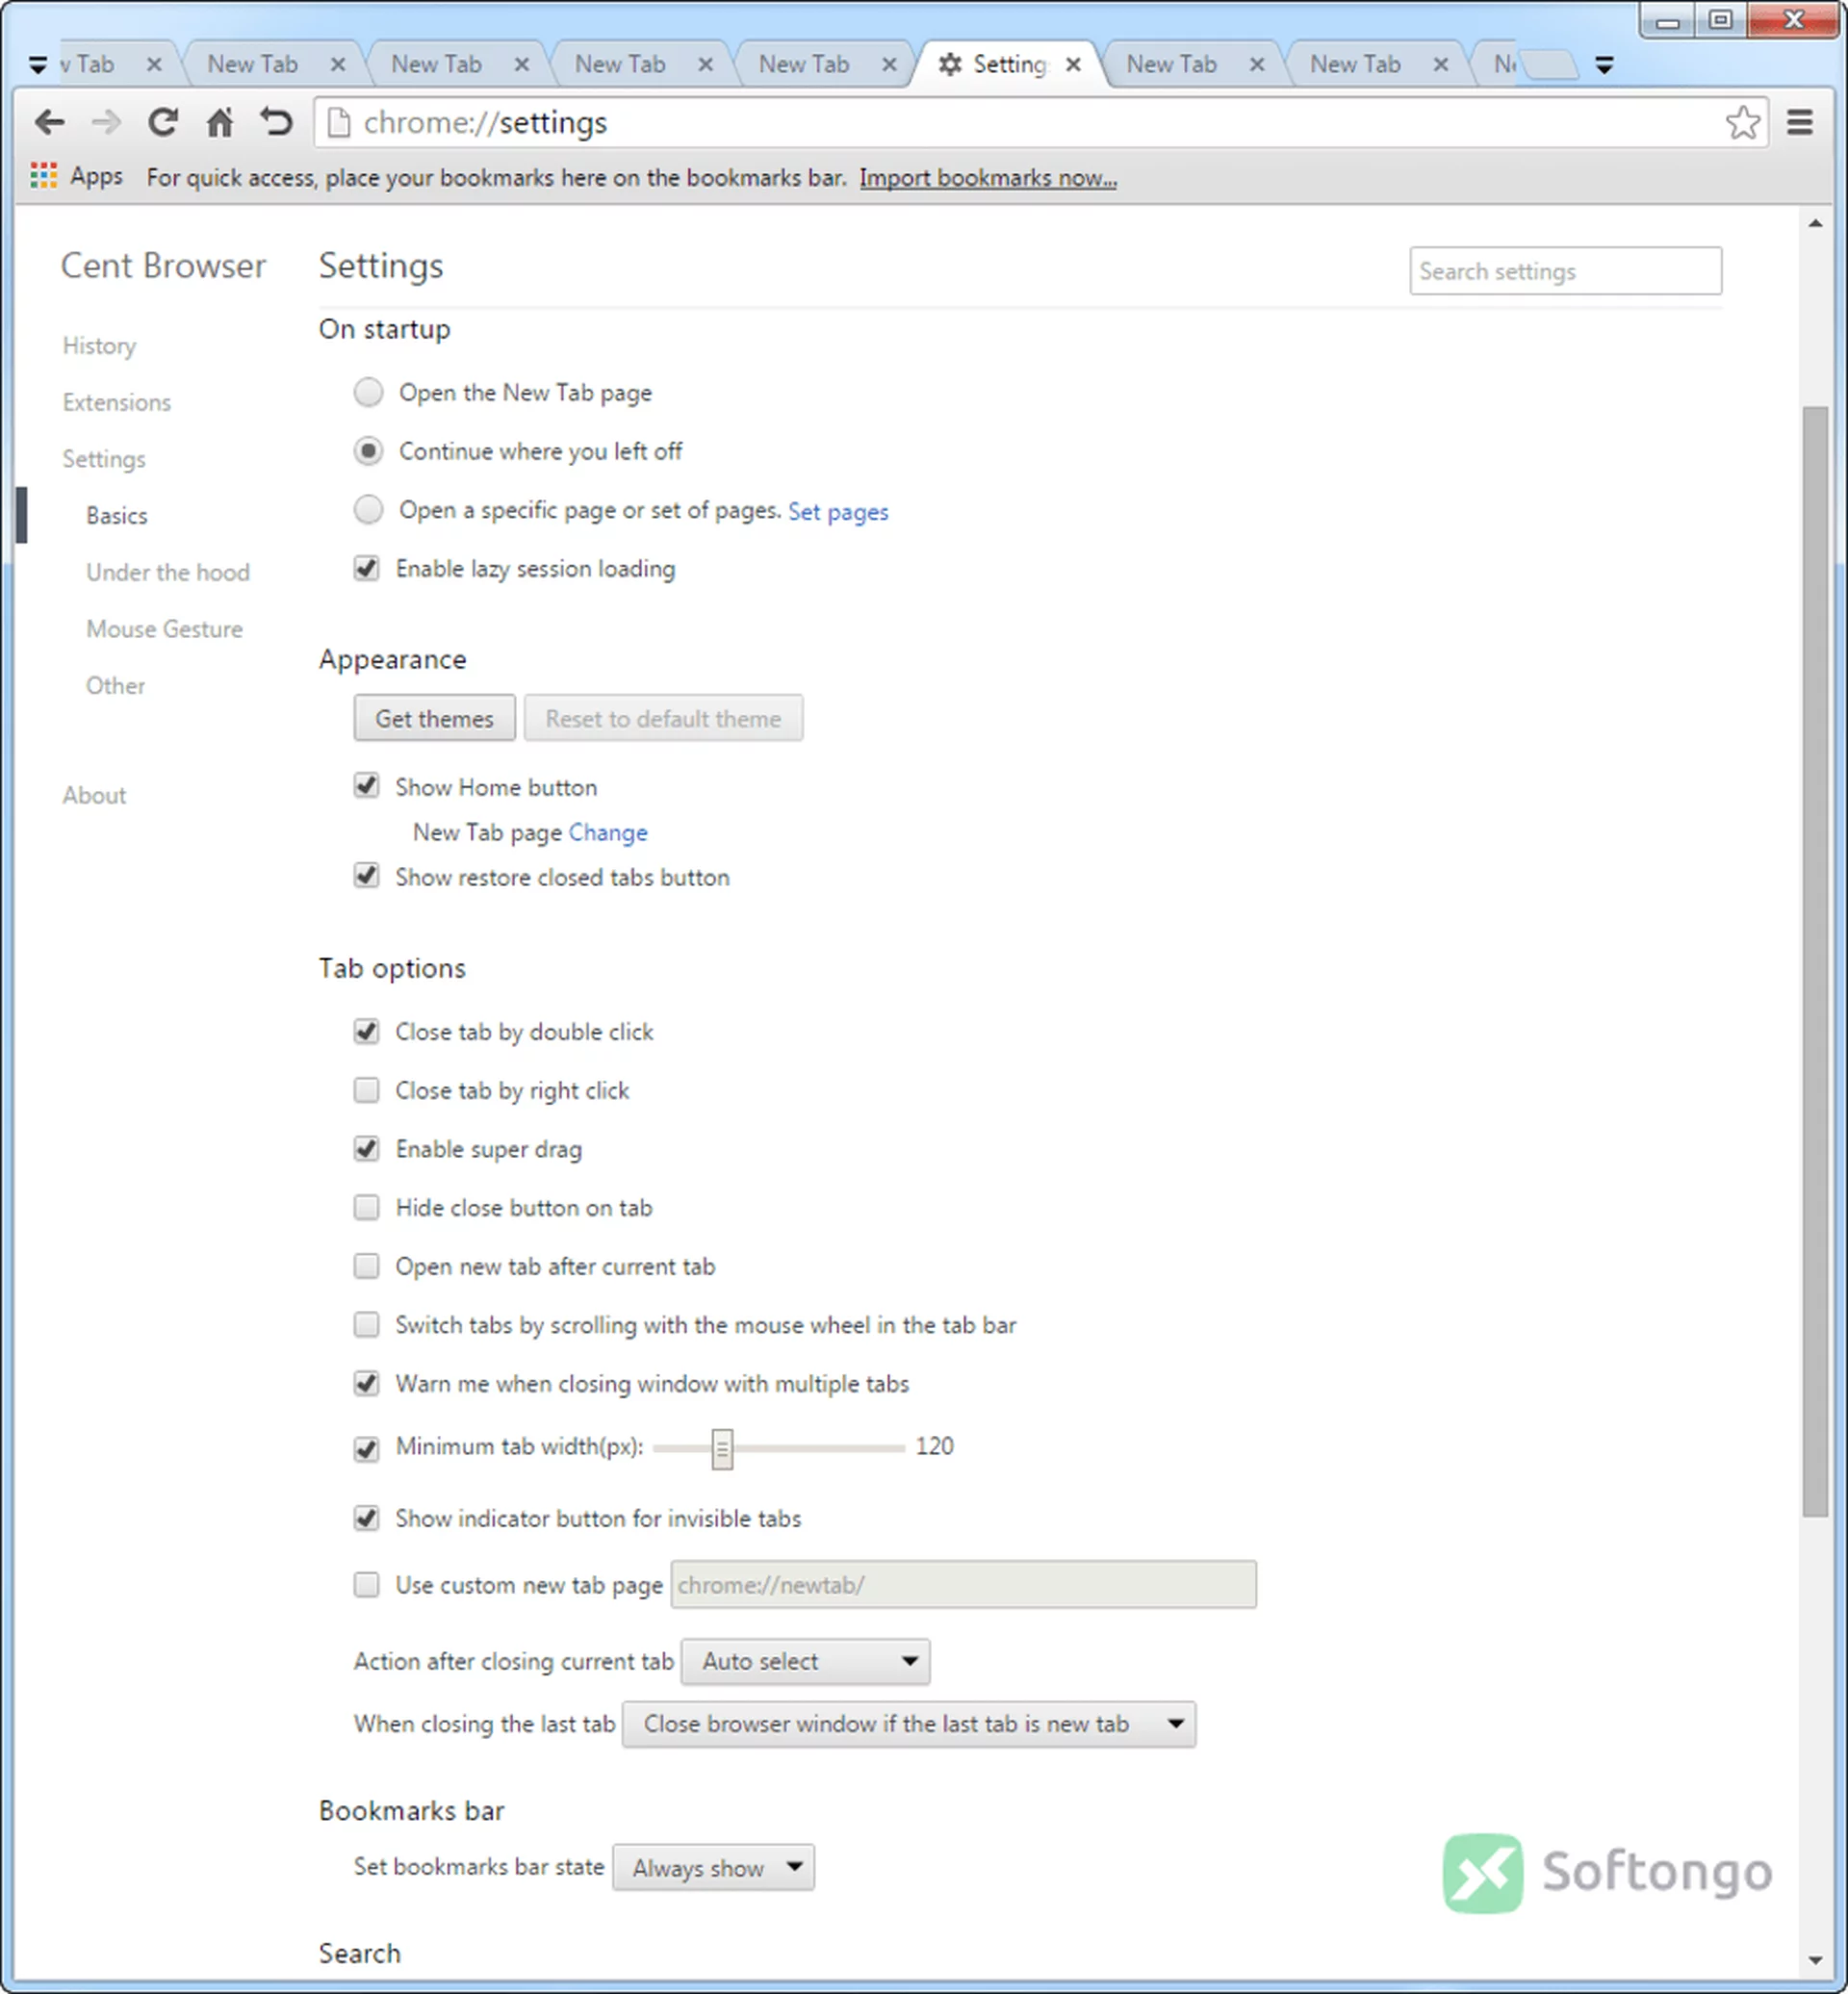Viewport: 1848px width, 1994px height.
Task: Open Other settings section
Action: 115,686
